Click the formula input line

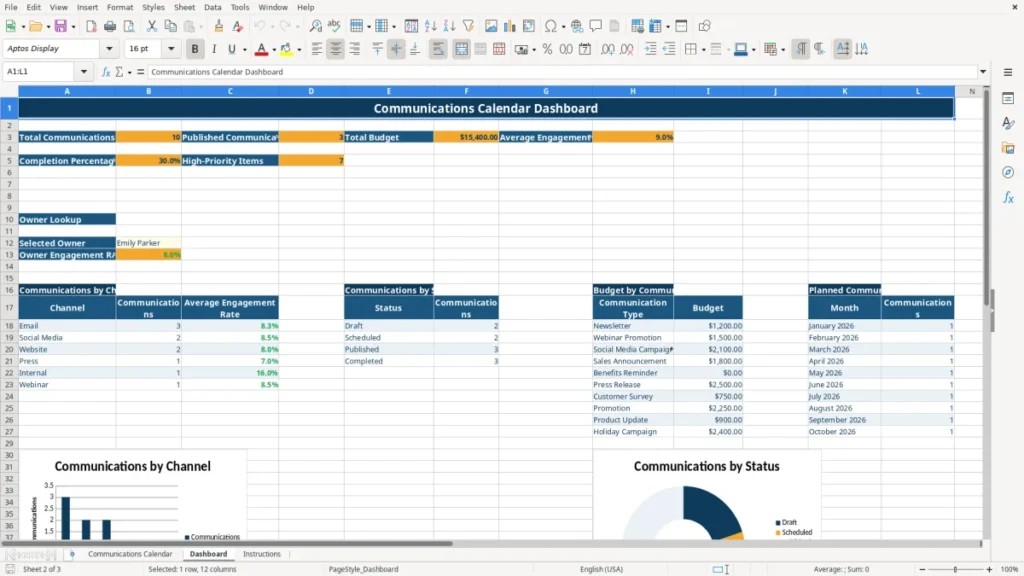[x=562, y=72]
